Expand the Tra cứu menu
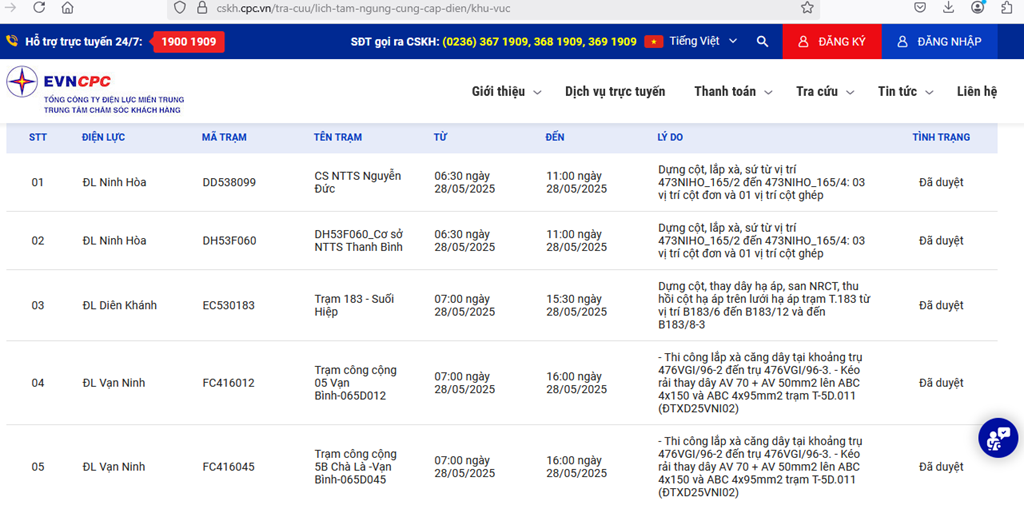 [x=825, y=92]
